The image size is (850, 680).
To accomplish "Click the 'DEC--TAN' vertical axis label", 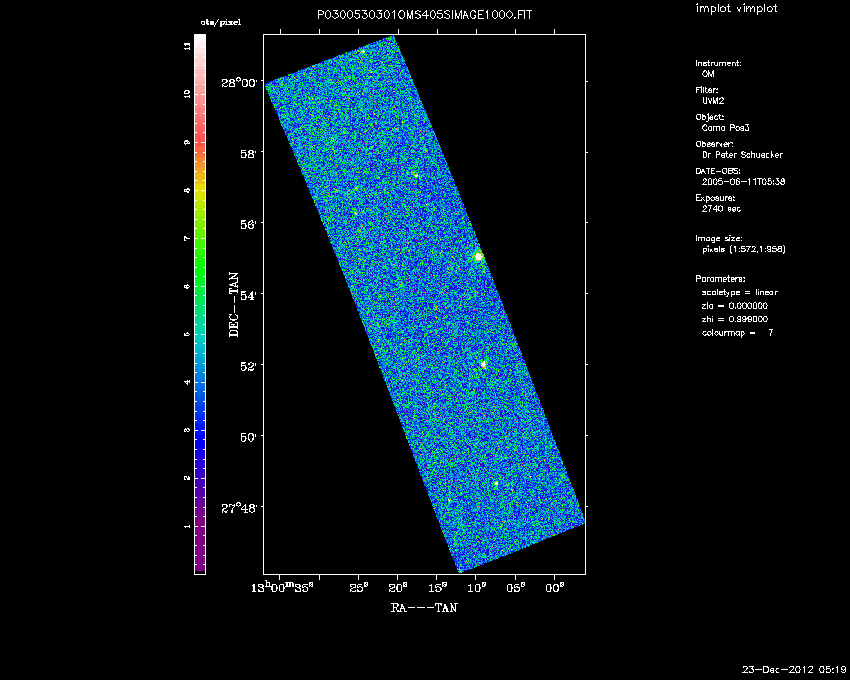I will pyautogui.click(x=234, y=305).
